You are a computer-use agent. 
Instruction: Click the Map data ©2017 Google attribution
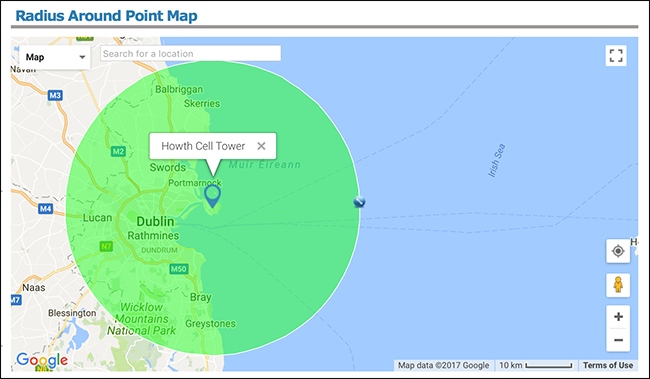point(444,365)
